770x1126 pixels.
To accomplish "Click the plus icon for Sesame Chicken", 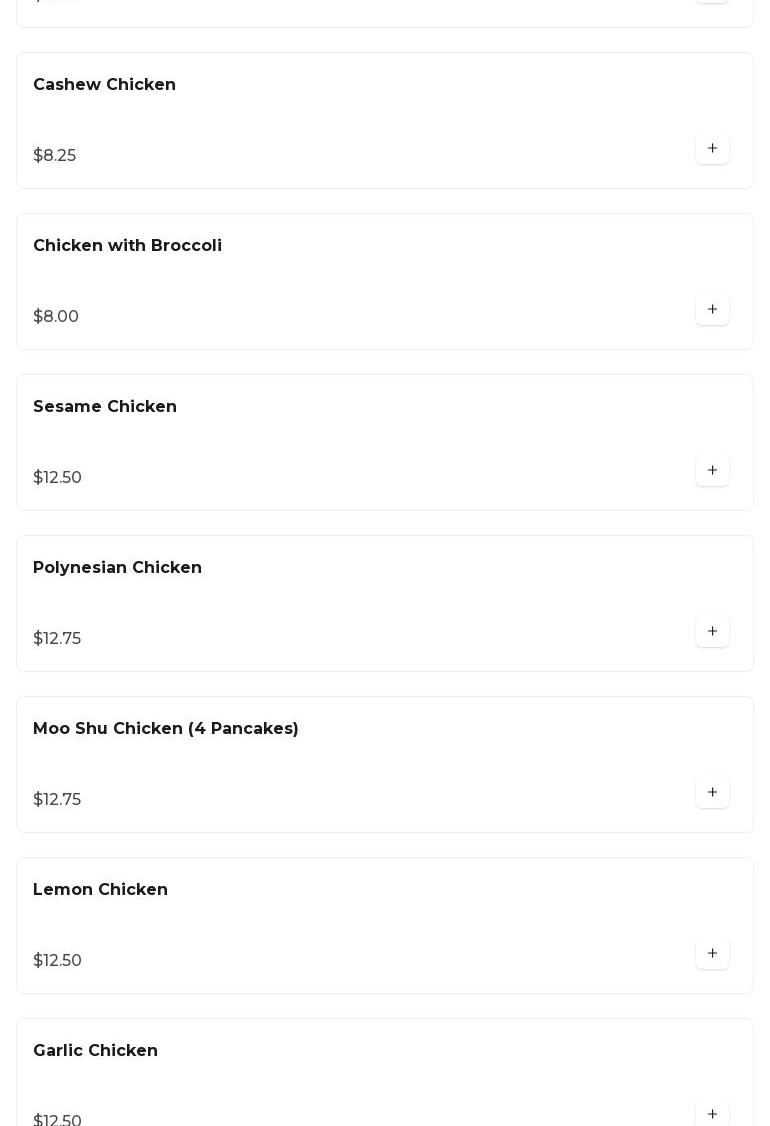I will (x=712, y=470).
